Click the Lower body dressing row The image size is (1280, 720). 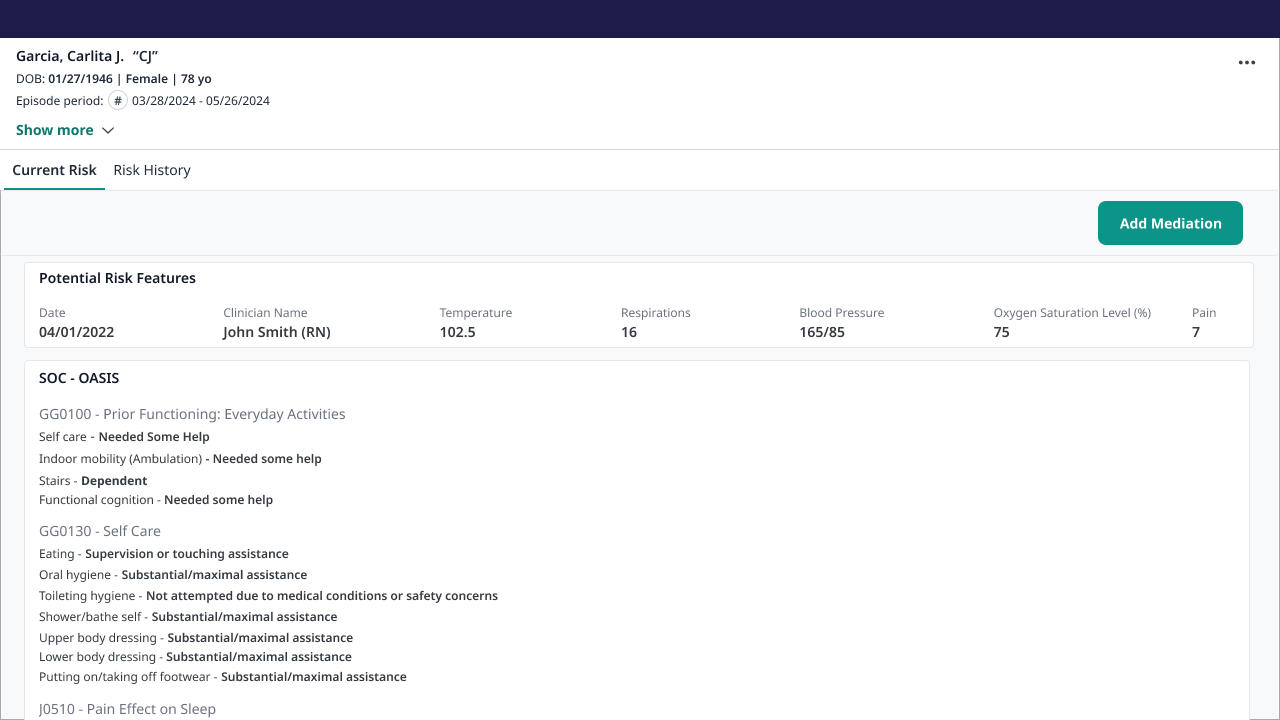click(x=195, y=657)
